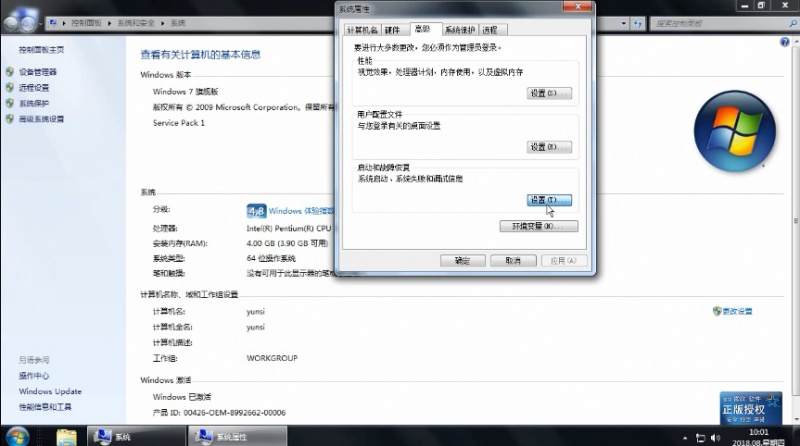This screenshot has width=800, height=446.
Task: Select 系统属性 window in taskbar
Action: pyautogui.click(x=238, y=437)
